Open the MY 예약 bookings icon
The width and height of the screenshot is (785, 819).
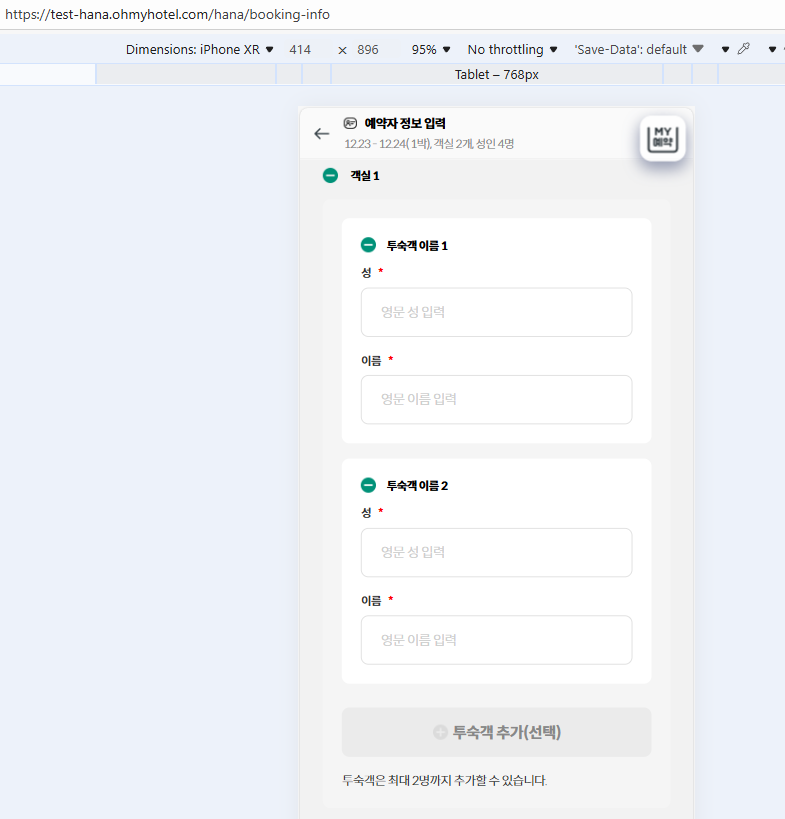point(663,139)
